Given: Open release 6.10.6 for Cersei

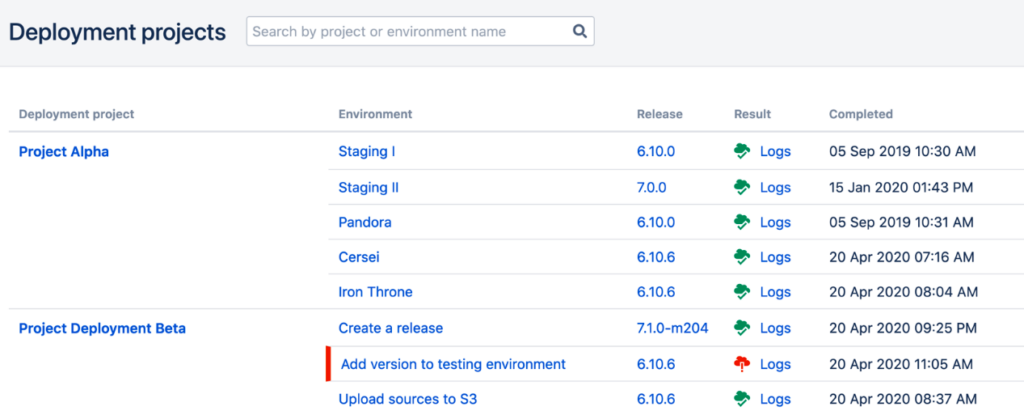Looking at the screenshot, I should (656, 257).
